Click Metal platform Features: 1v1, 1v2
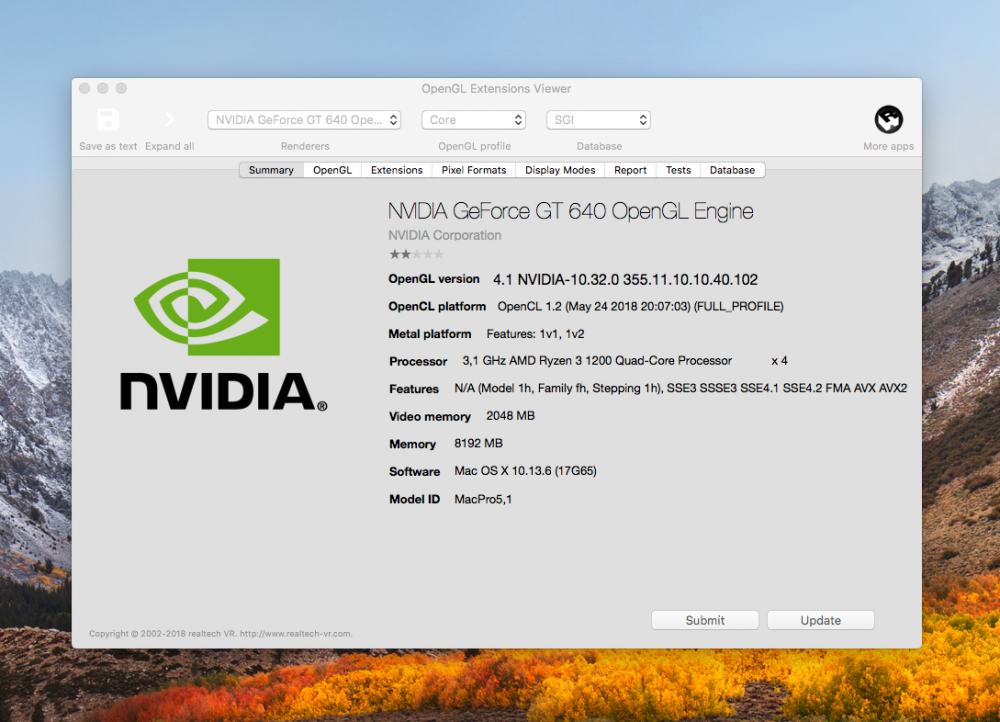Screen dimensions: 1000x722 [535, 334]
